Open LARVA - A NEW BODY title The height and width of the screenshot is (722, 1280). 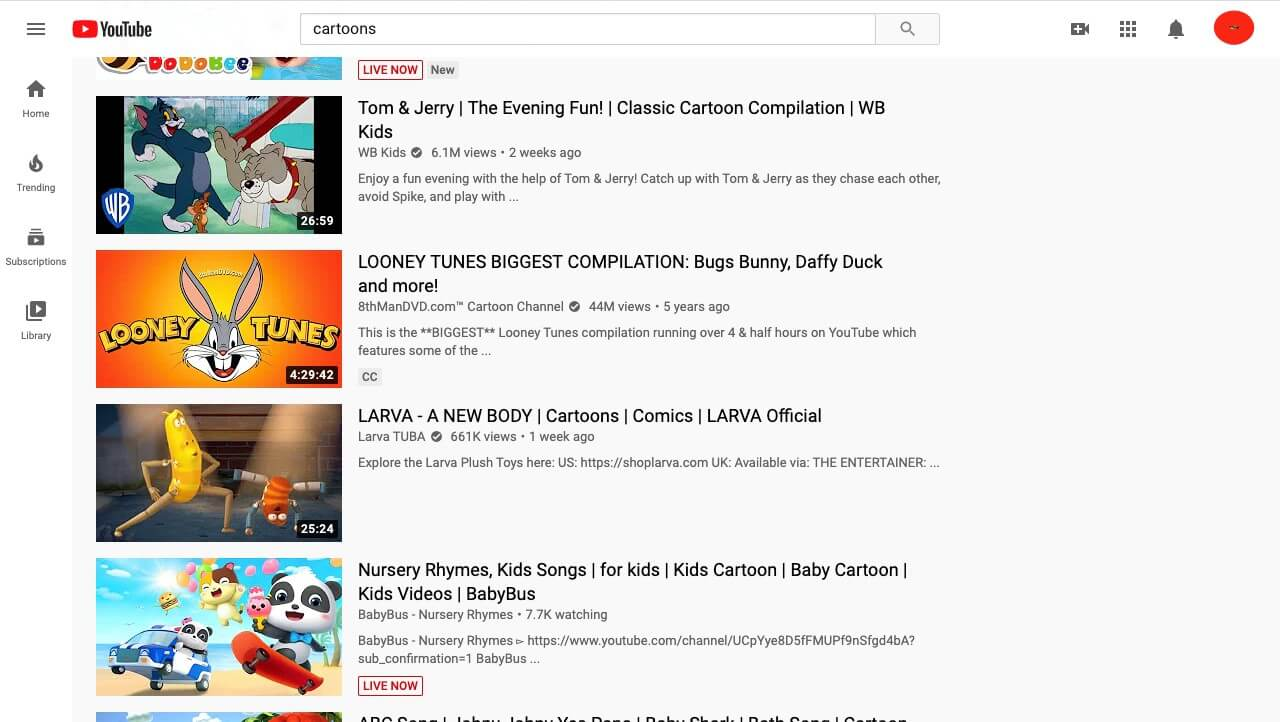point(590,416)
